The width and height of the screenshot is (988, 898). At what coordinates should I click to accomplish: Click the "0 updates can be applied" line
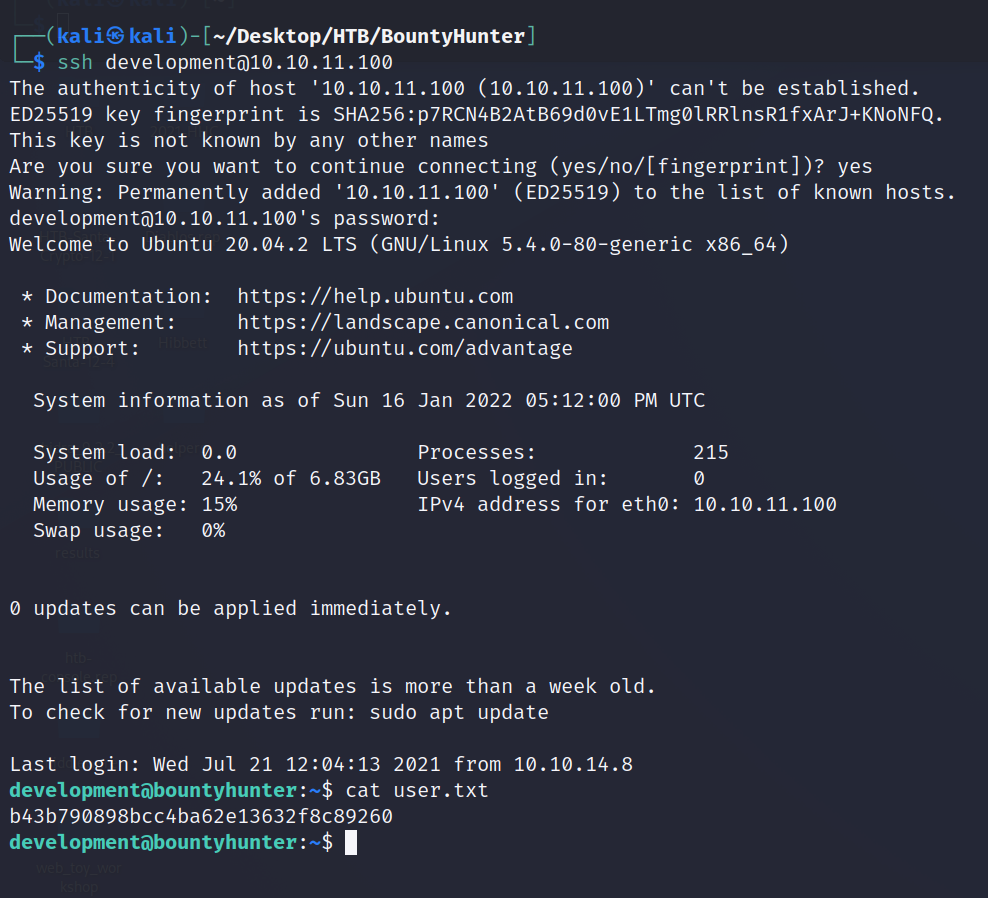(x=230, y=608)
